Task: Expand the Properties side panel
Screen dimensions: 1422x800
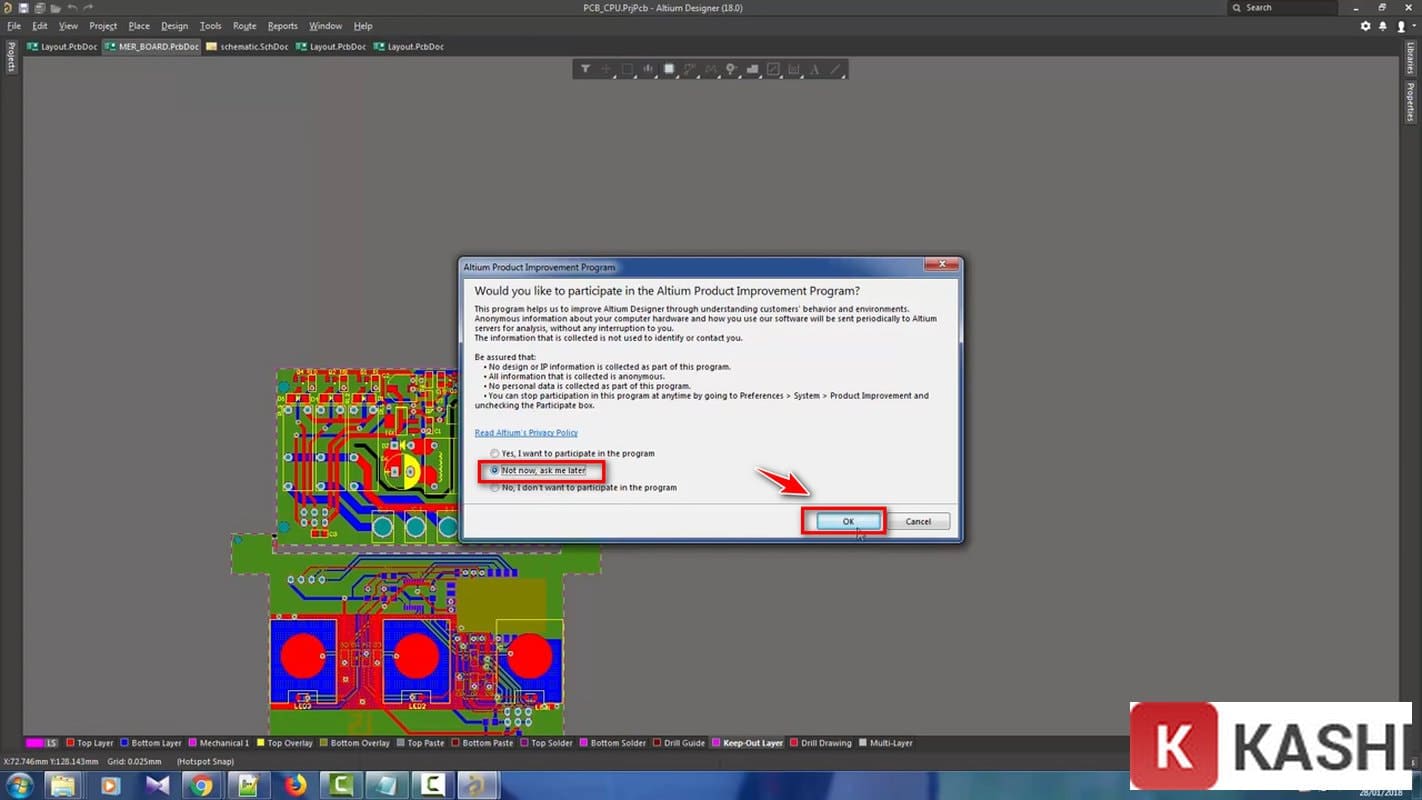Action: 1411,102
